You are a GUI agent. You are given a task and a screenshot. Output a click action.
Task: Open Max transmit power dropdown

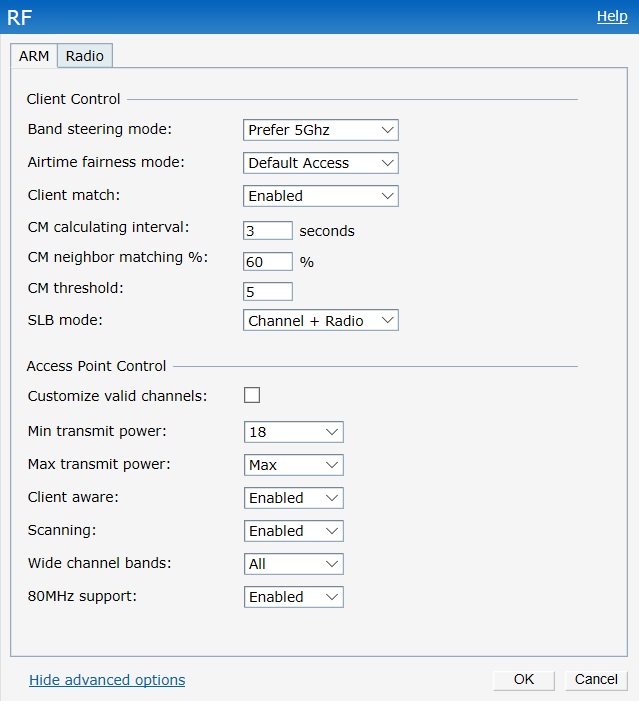(x=293, y=465)
